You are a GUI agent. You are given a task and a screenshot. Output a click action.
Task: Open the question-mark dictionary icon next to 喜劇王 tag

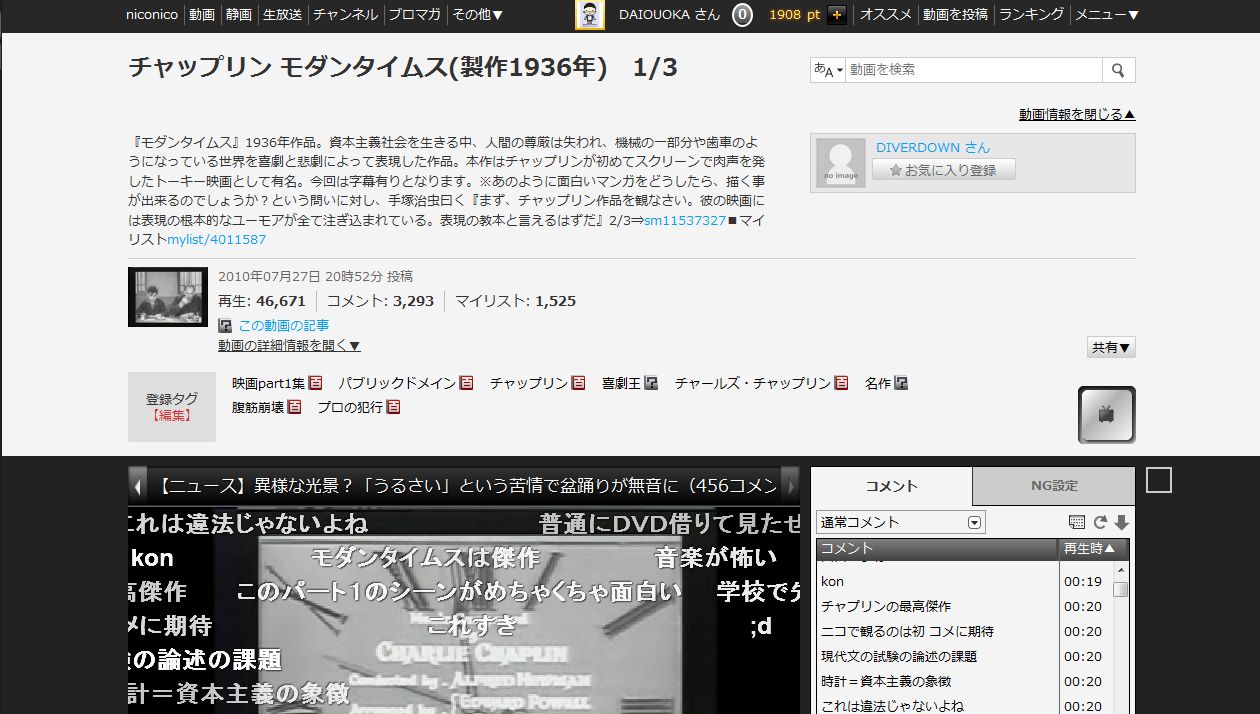[651, 383]
